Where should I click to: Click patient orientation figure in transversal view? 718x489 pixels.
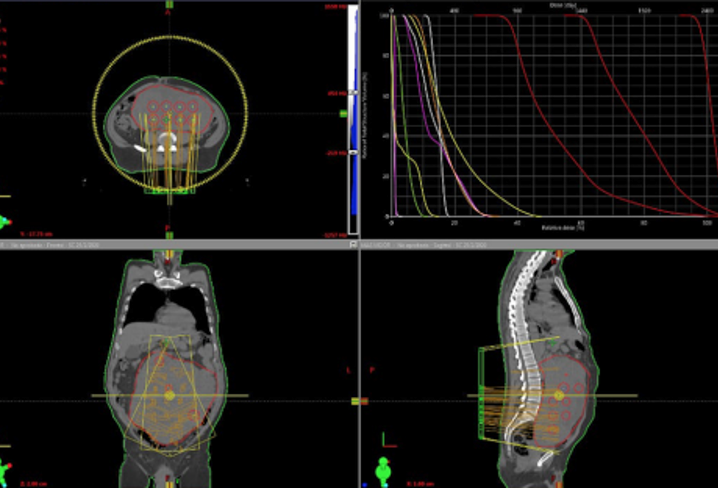point(5,222)
